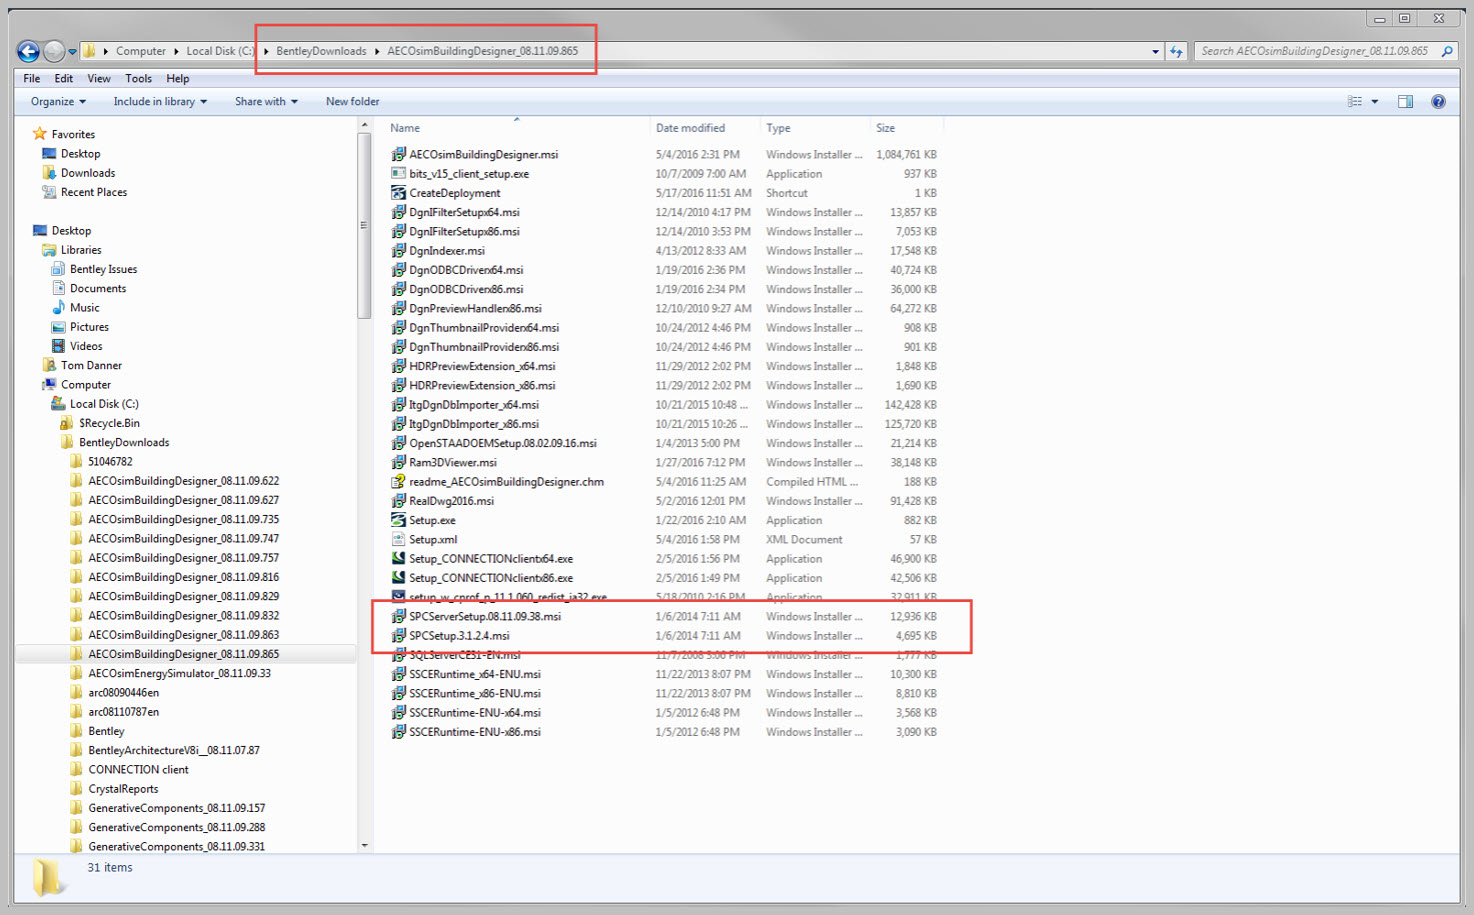
Task: Select the Setup.xml document icon
Action: coord(398,539)
